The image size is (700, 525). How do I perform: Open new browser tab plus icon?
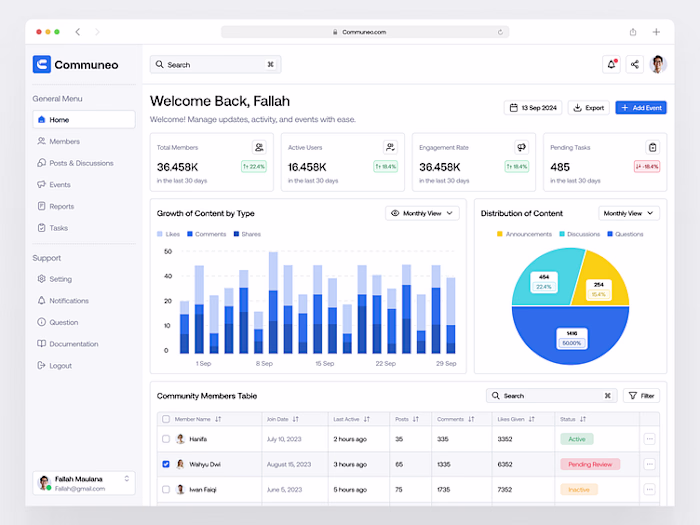[656, 32]
